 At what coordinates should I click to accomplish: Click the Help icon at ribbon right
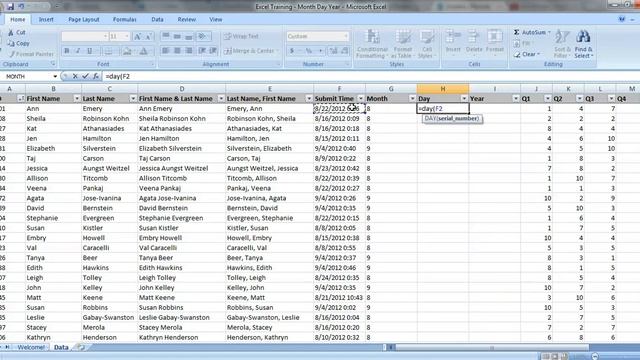coord(622,20)
